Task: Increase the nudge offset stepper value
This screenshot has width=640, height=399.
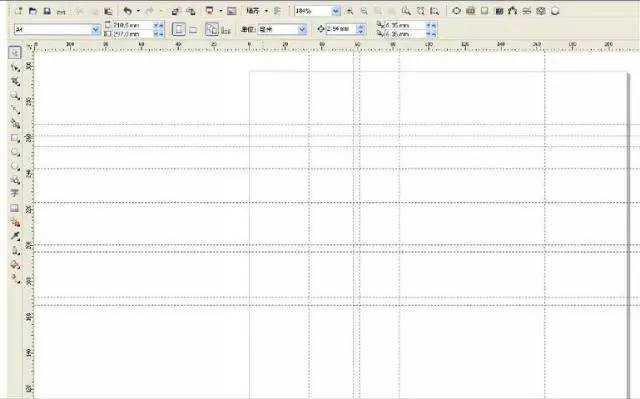Action: 360,27
